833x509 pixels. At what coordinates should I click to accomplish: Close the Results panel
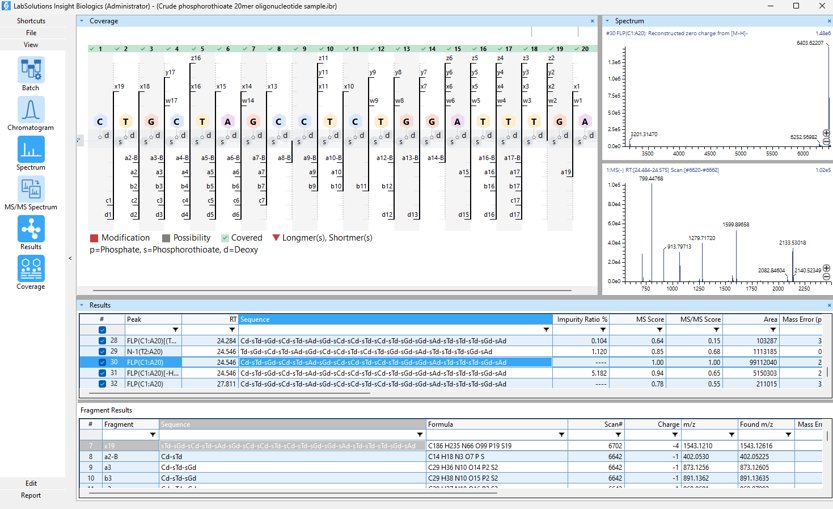[829, 306]
